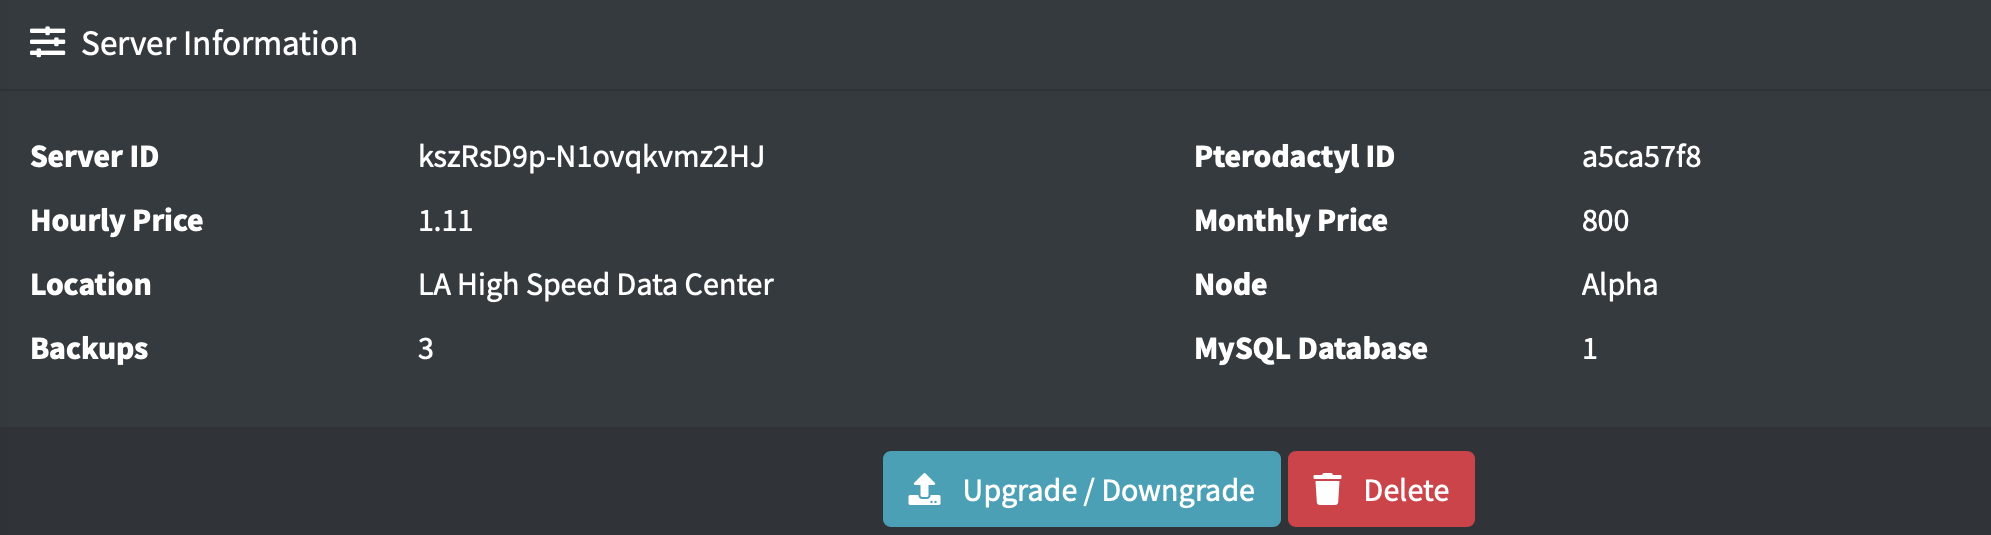Click the backups count value 3
1991x535 pixels.
426,349
